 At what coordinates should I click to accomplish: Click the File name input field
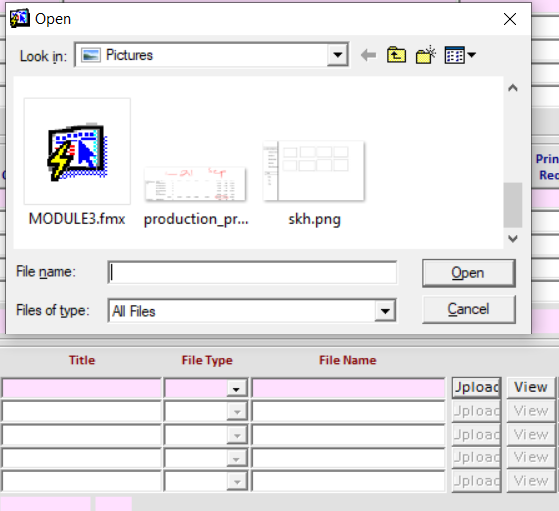coord(252,272)
